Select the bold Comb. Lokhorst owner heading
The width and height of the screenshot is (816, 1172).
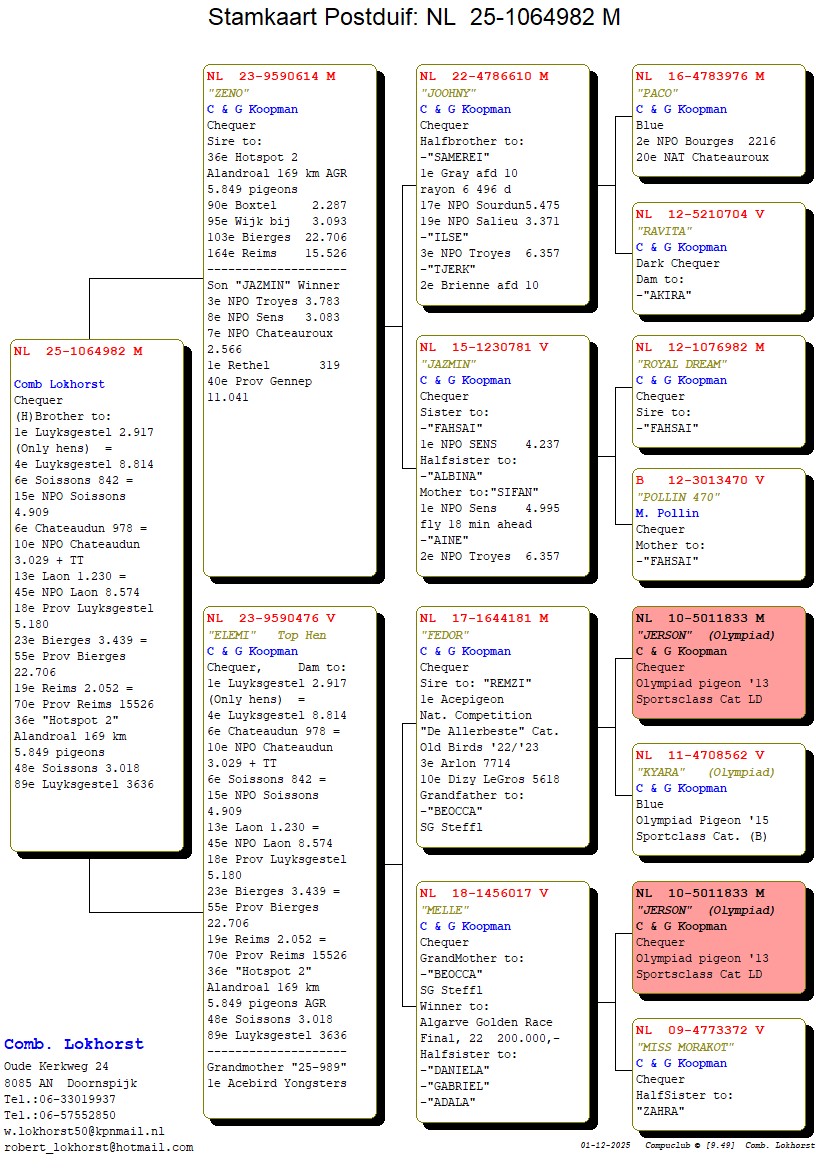(73, 1044)
